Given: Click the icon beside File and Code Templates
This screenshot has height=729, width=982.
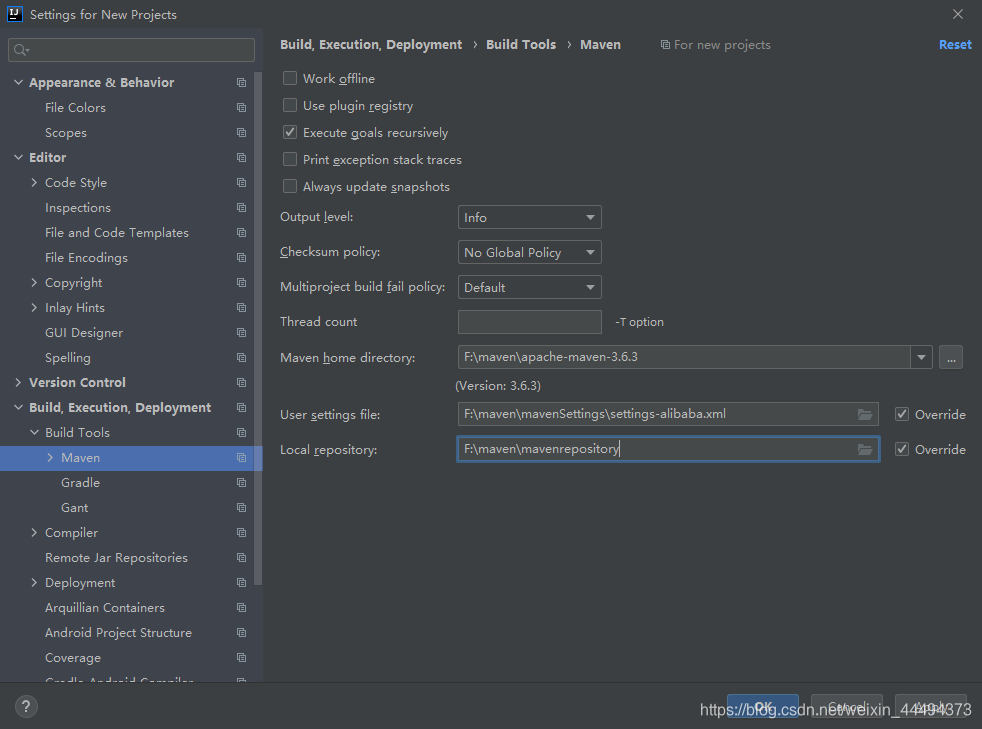Looking at the screenshot, I should pos(241,233).
